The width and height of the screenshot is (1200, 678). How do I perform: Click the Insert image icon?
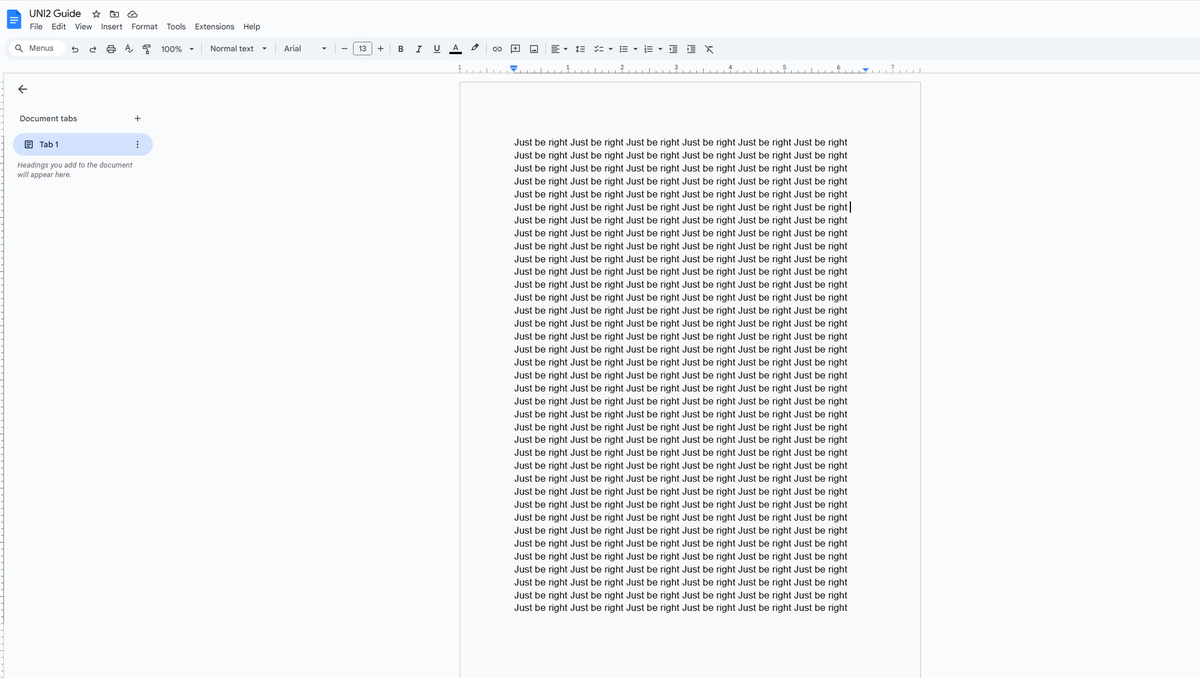534,49
